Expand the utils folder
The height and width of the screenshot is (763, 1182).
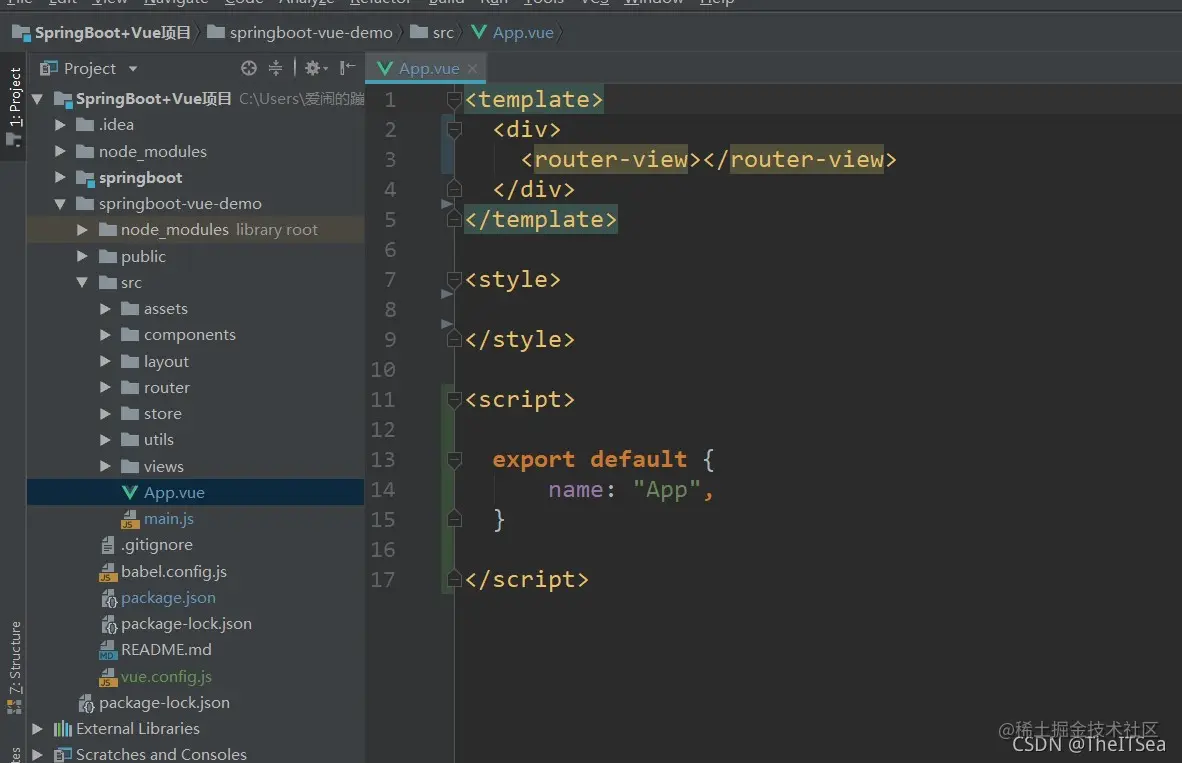[106, 440]
